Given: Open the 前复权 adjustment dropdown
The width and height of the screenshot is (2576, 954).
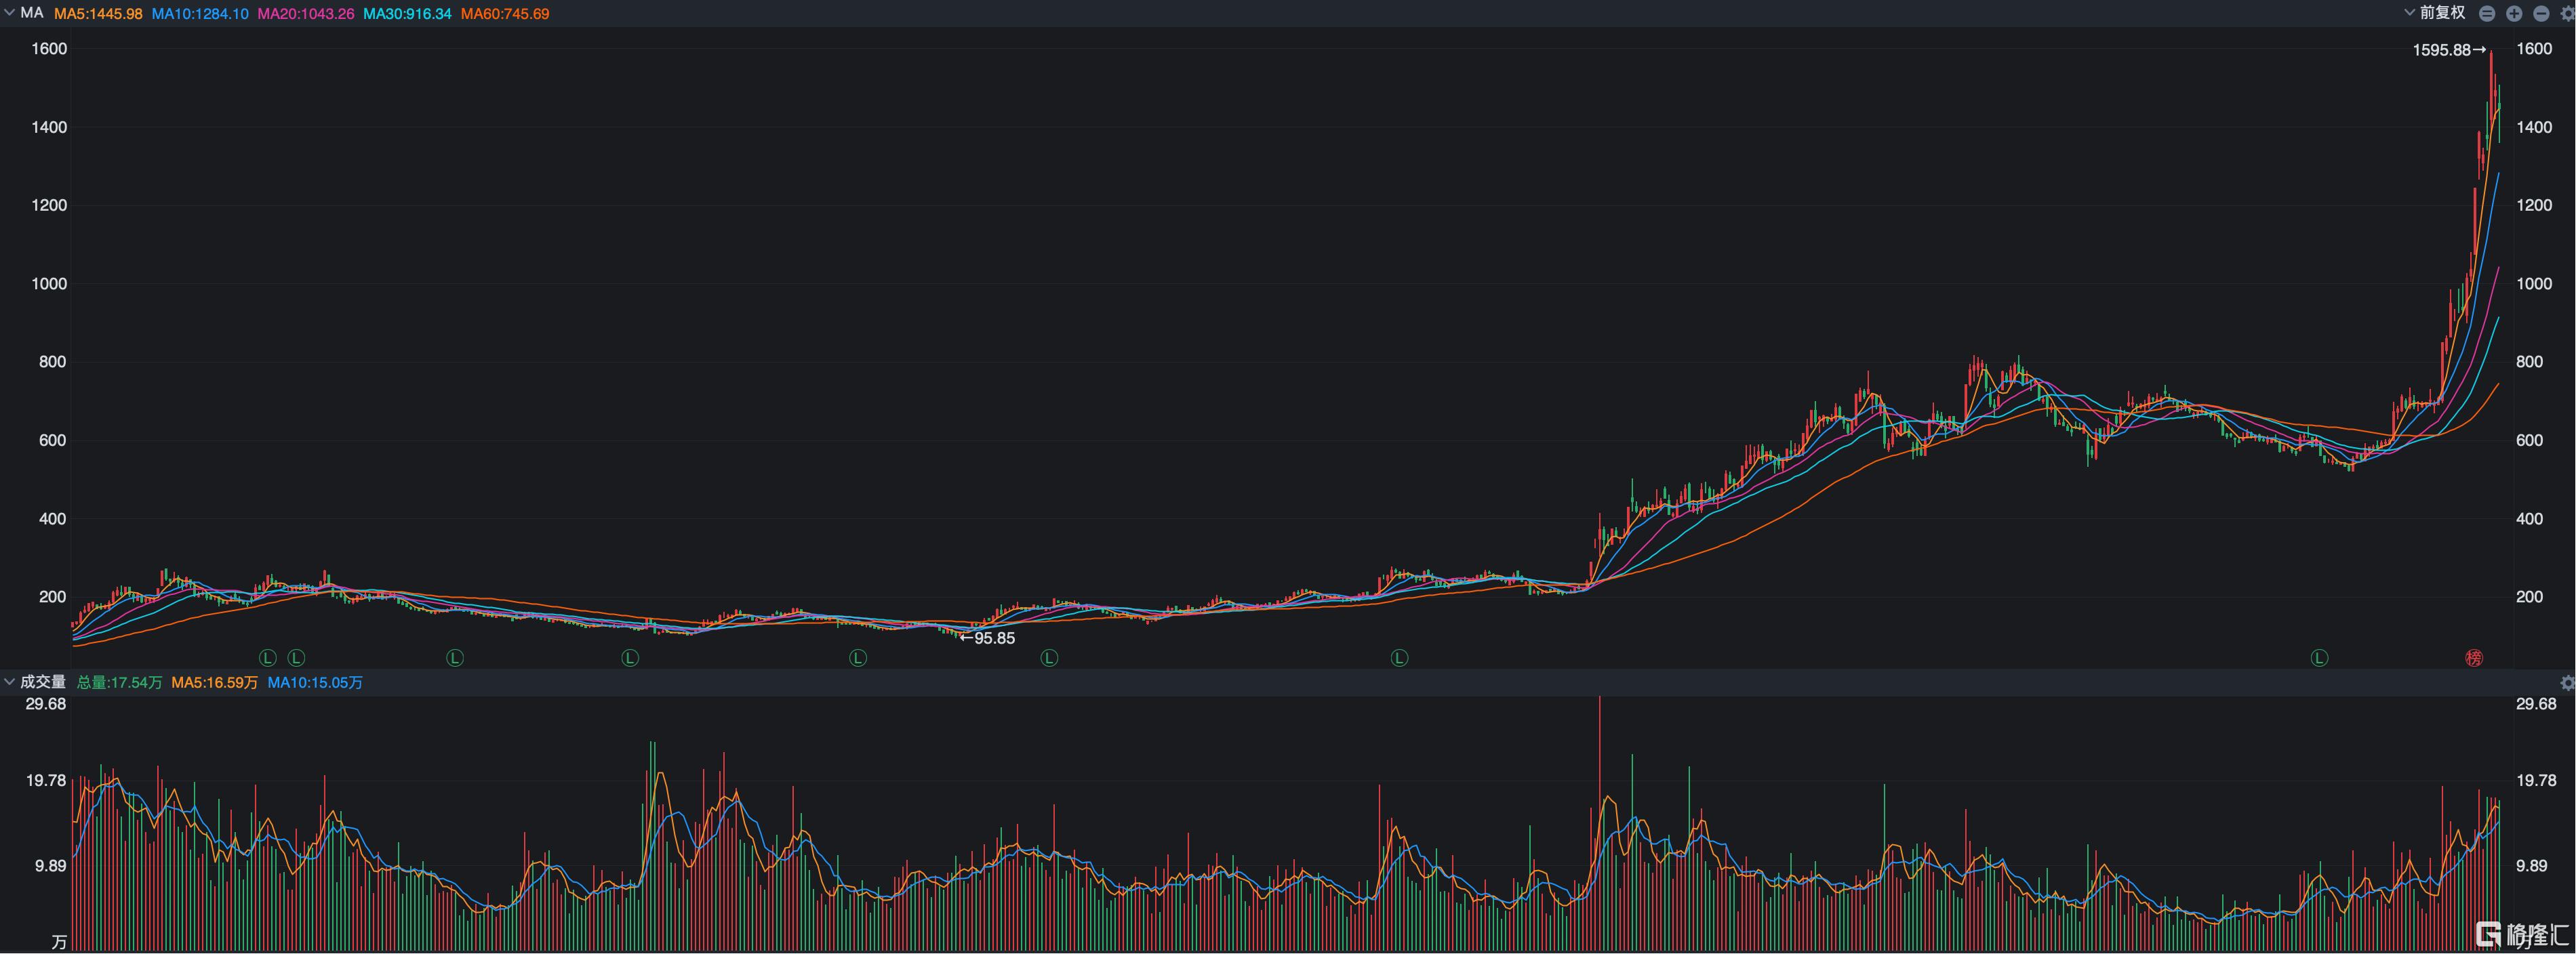Looking at the screenshot, I should point(2435,12).
